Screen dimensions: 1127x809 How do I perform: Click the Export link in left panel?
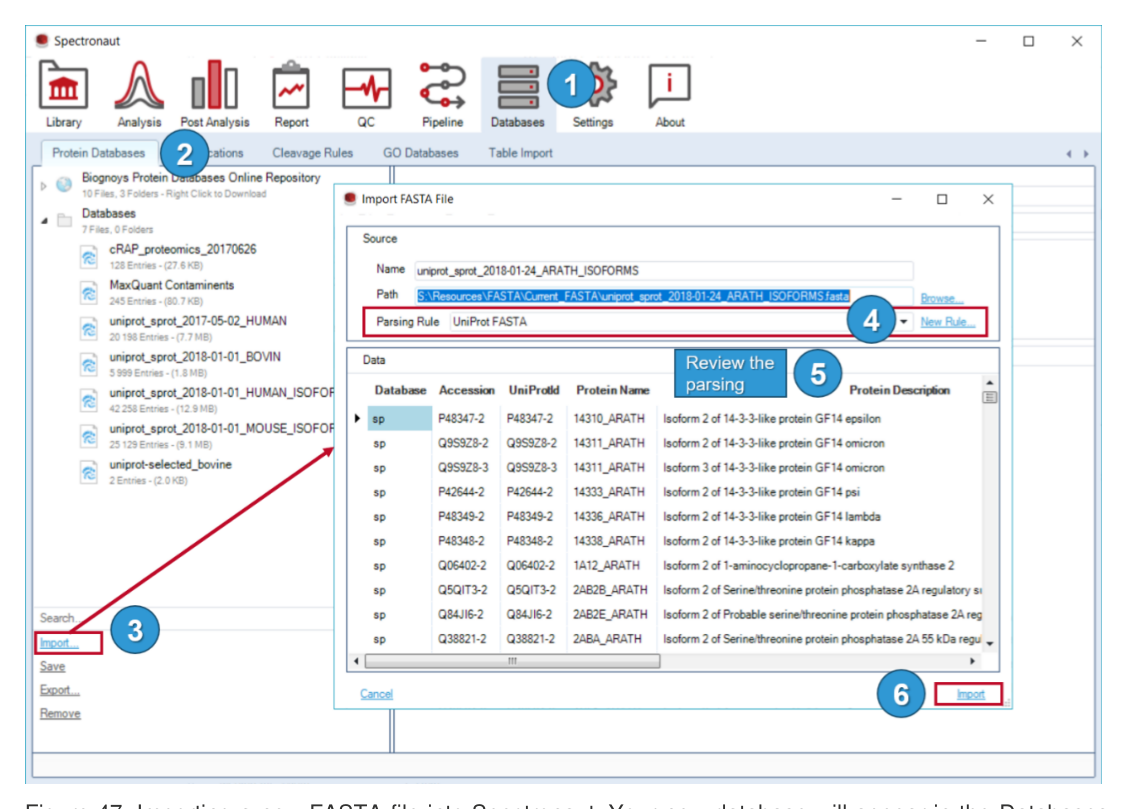click(x=60, y=690)
